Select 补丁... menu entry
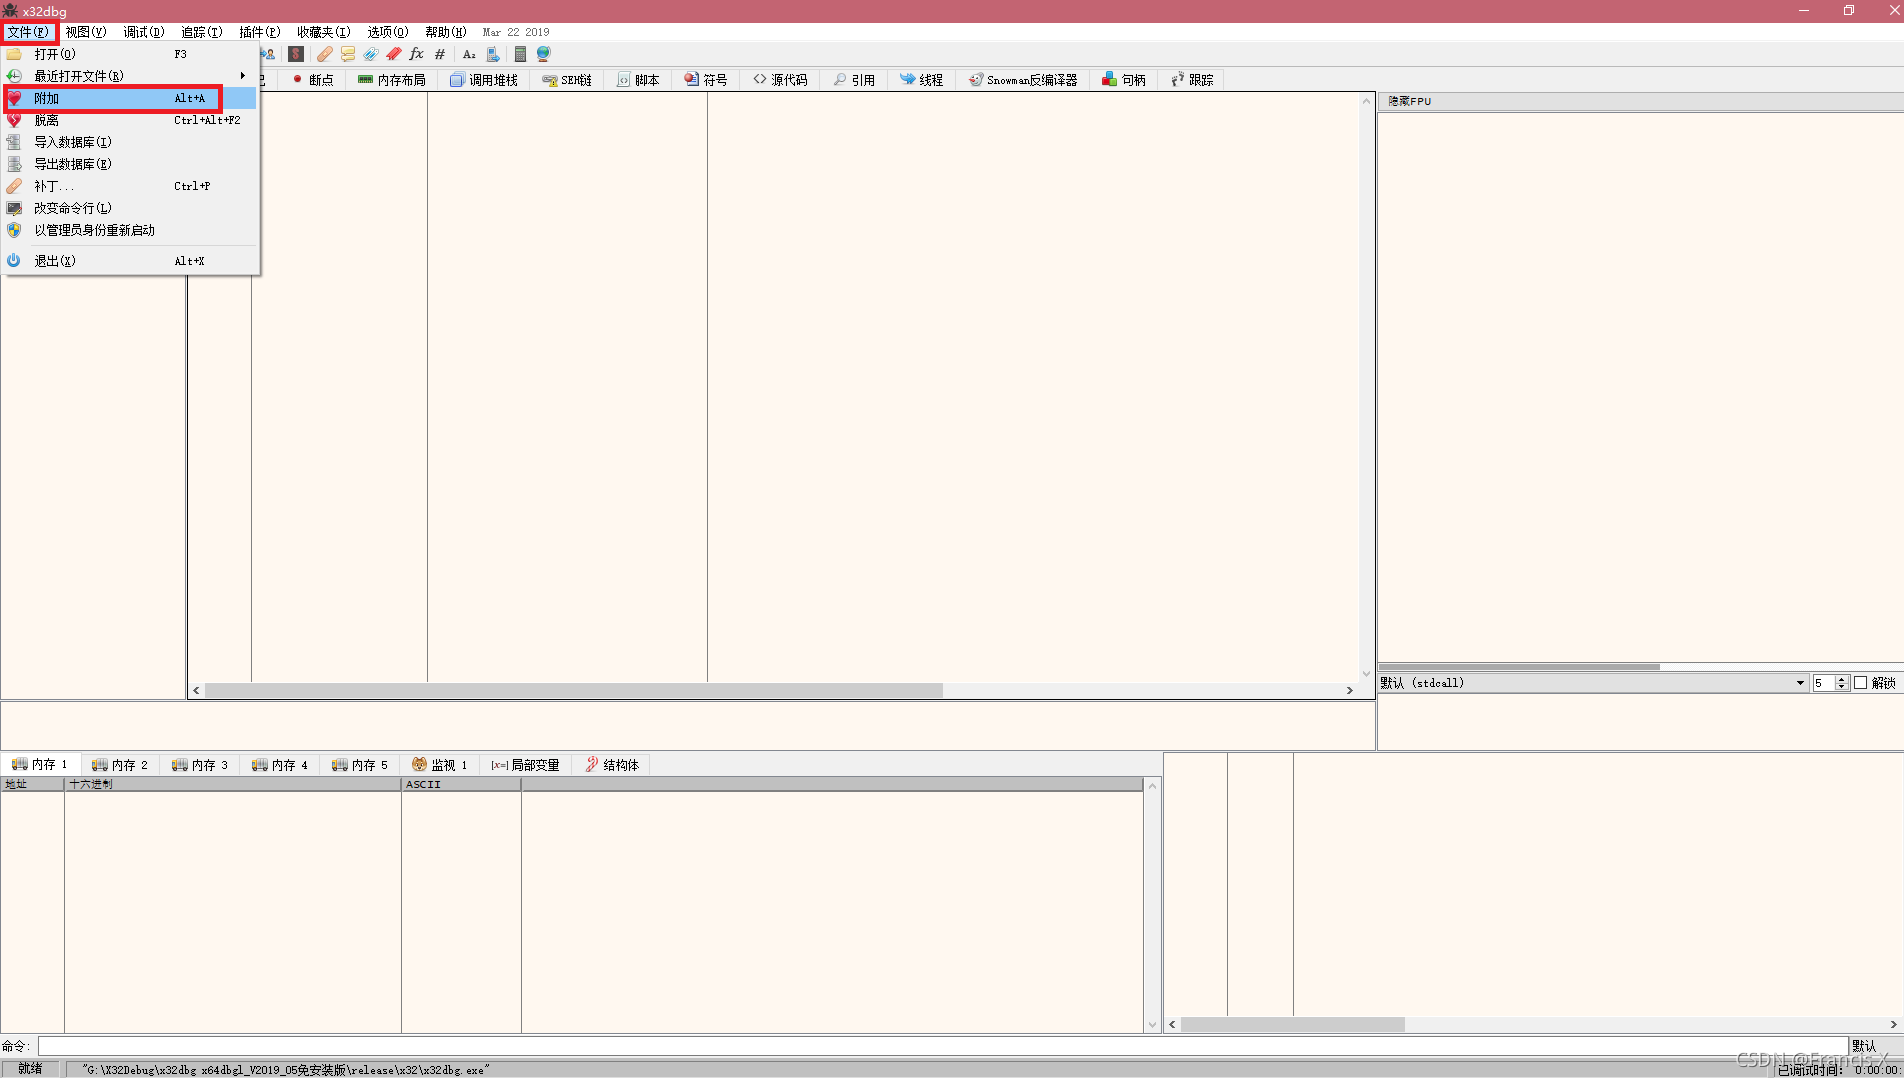 click(130, 186)
